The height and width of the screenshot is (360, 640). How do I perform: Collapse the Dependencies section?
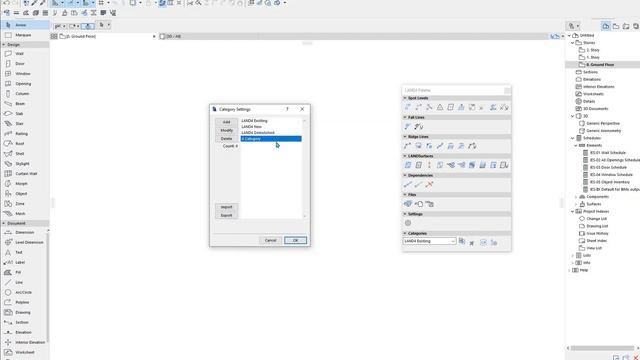pyautogui.click(x=405, y=175)
